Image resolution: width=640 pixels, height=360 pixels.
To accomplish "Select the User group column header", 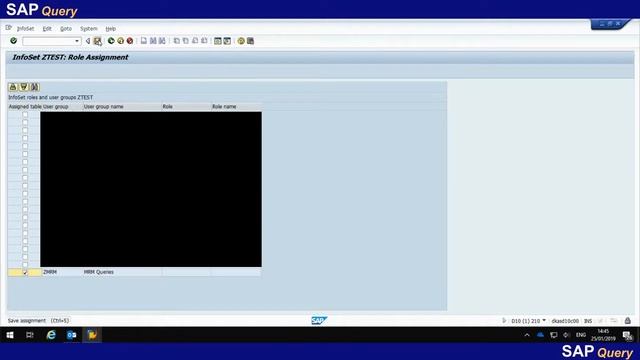I will pyautogui.click(x=62, y=107).
